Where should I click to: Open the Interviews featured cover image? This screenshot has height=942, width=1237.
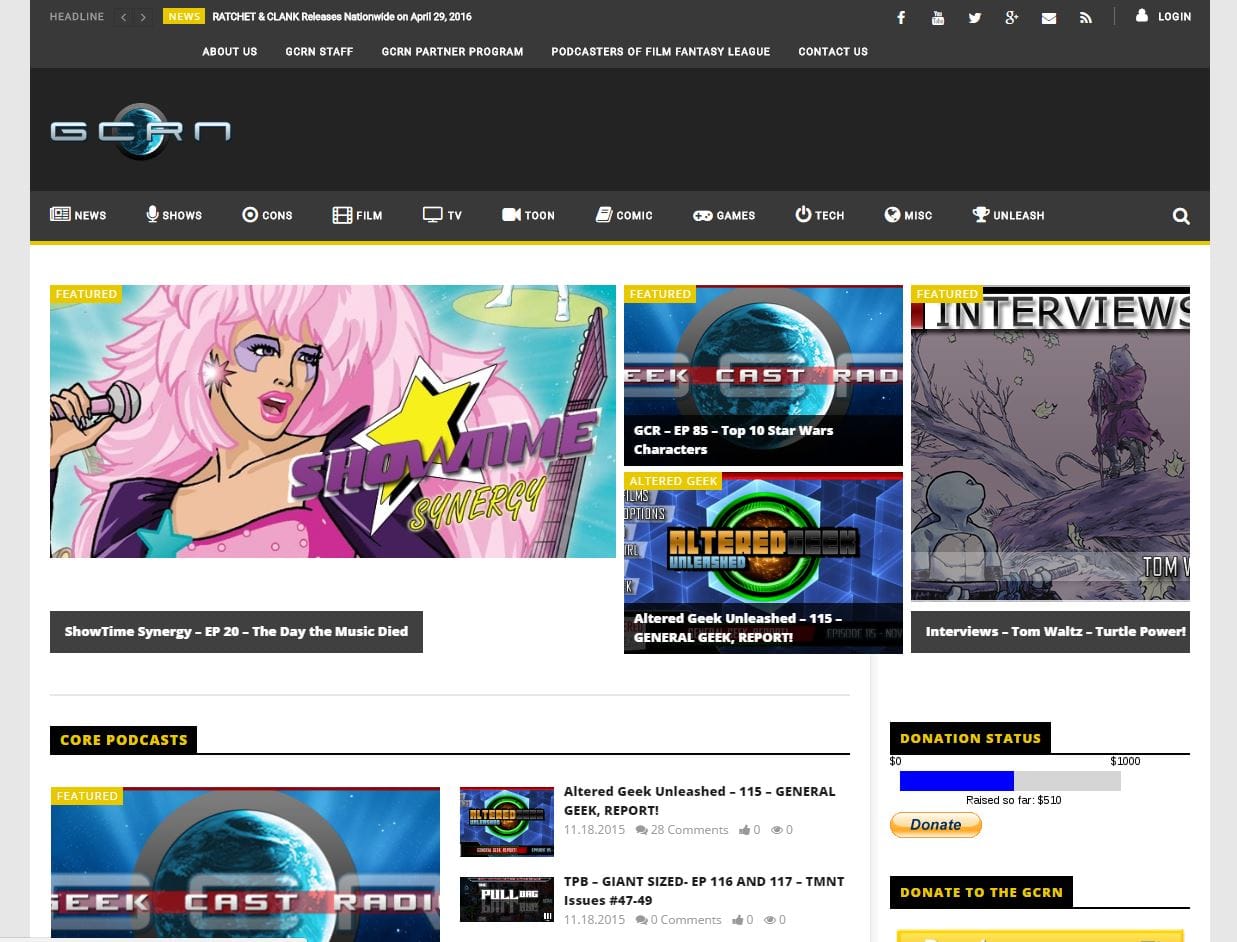[1050, 443]
